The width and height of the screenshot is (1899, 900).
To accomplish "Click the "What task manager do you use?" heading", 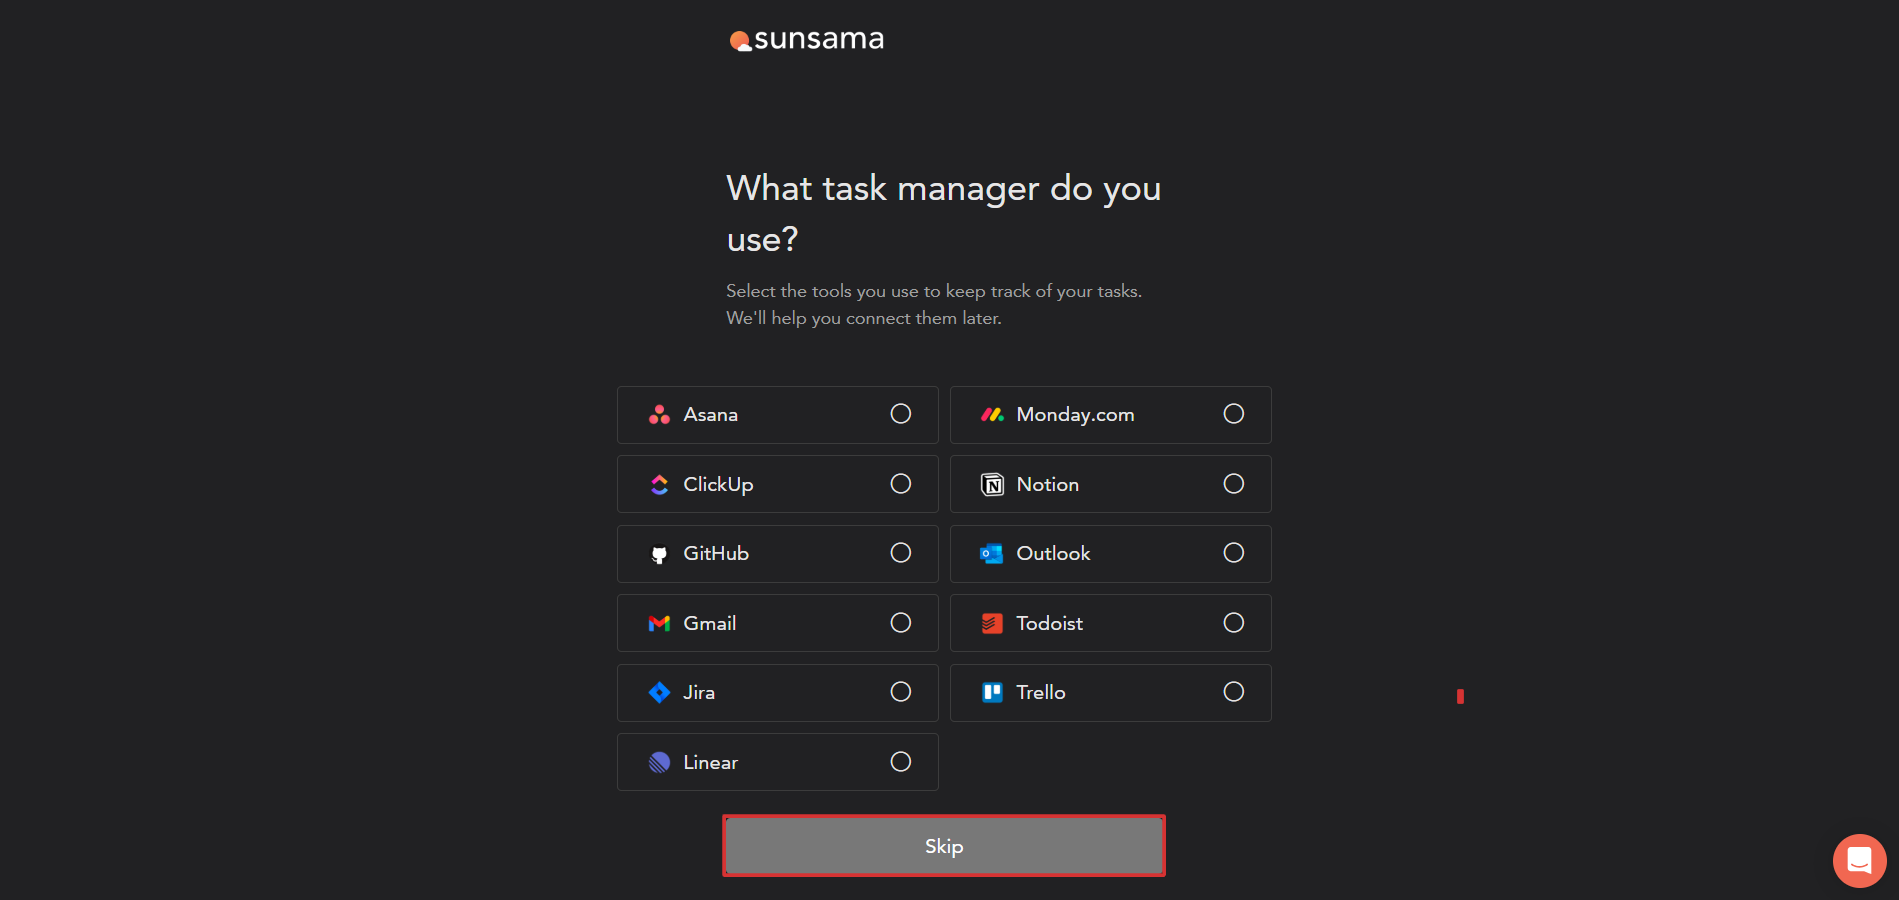I will pyautogui.click(x=943, y=213).
